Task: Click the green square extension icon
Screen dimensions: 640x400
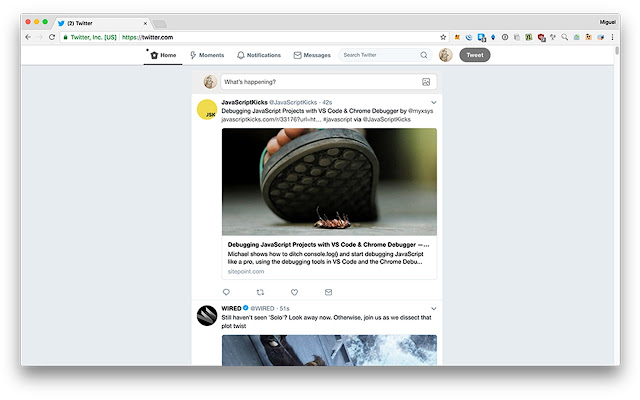Action: 529,37
